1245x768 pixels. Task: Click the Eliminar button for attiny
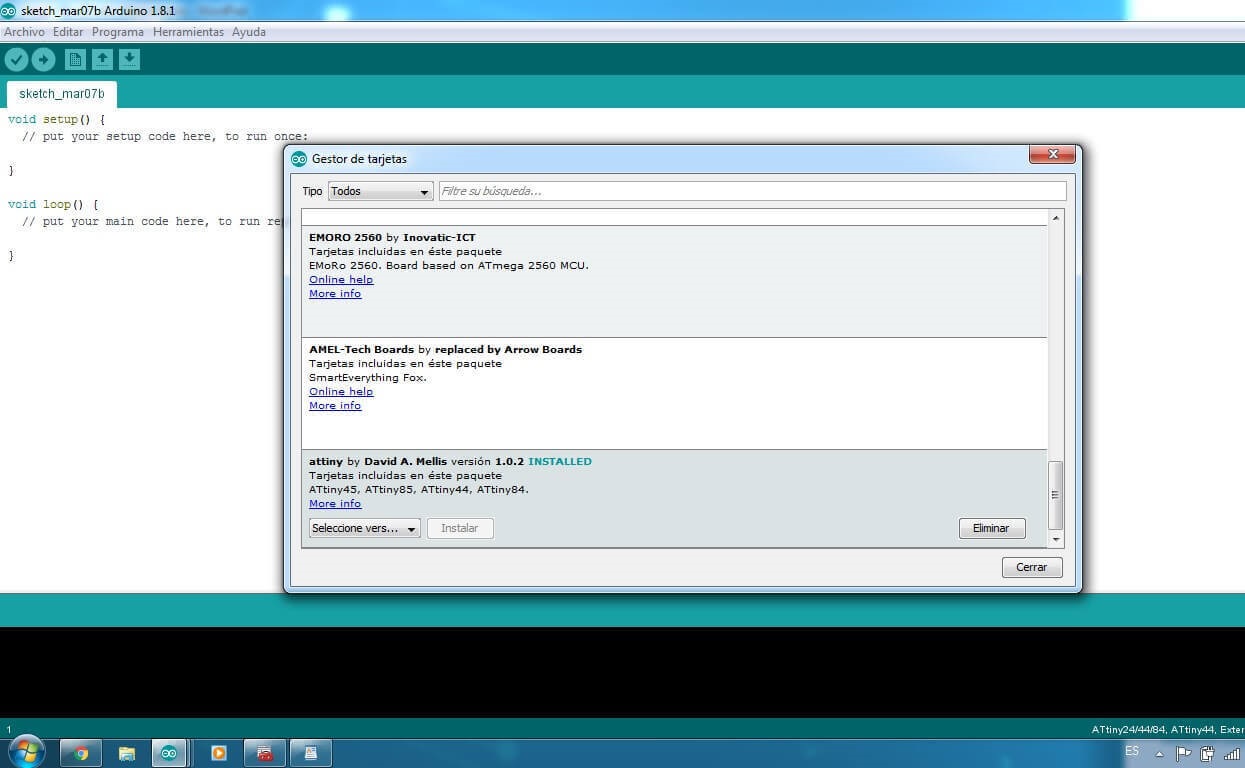(991, 528)
